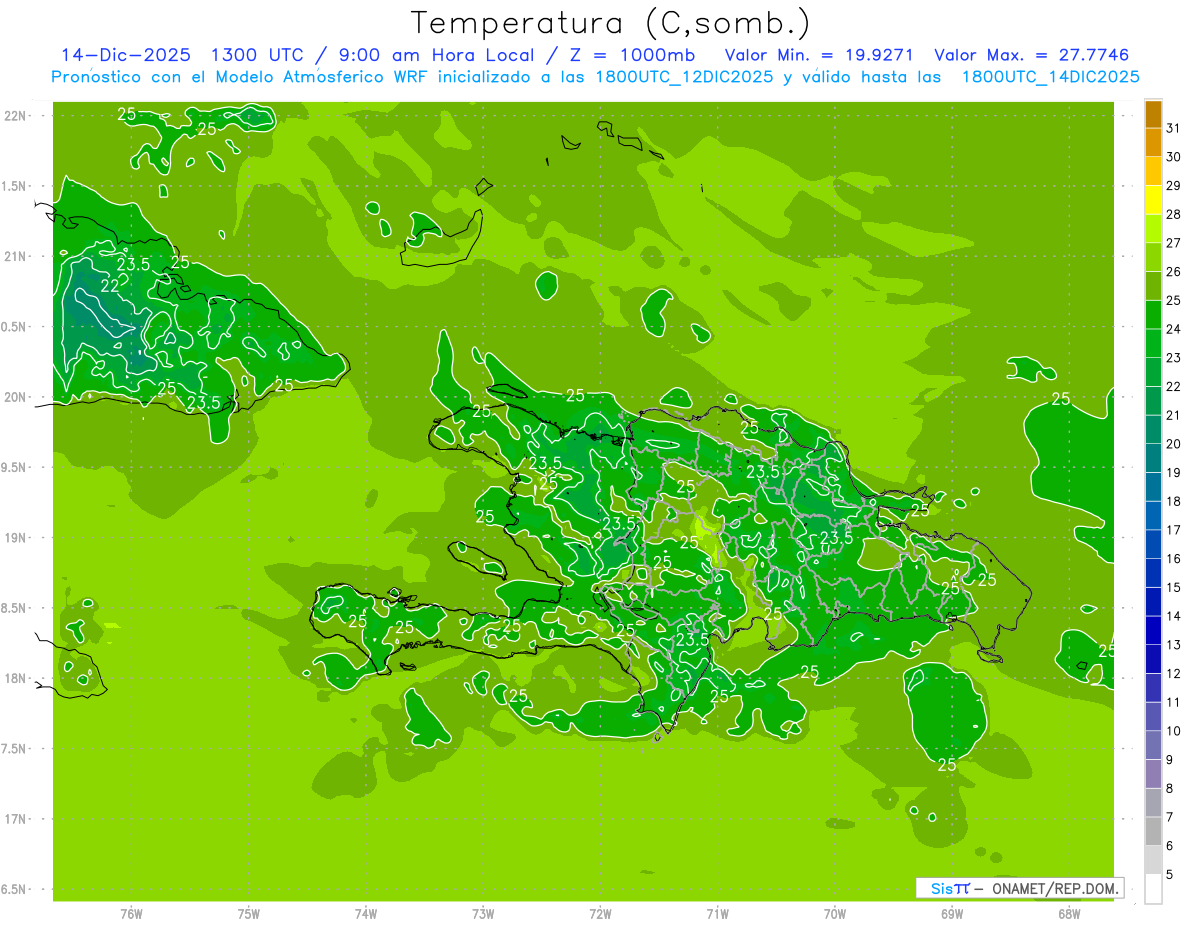This screenshot has height=927, width=1200.
Task: Click the color legend value '27'
Action: click(1174, 243)
